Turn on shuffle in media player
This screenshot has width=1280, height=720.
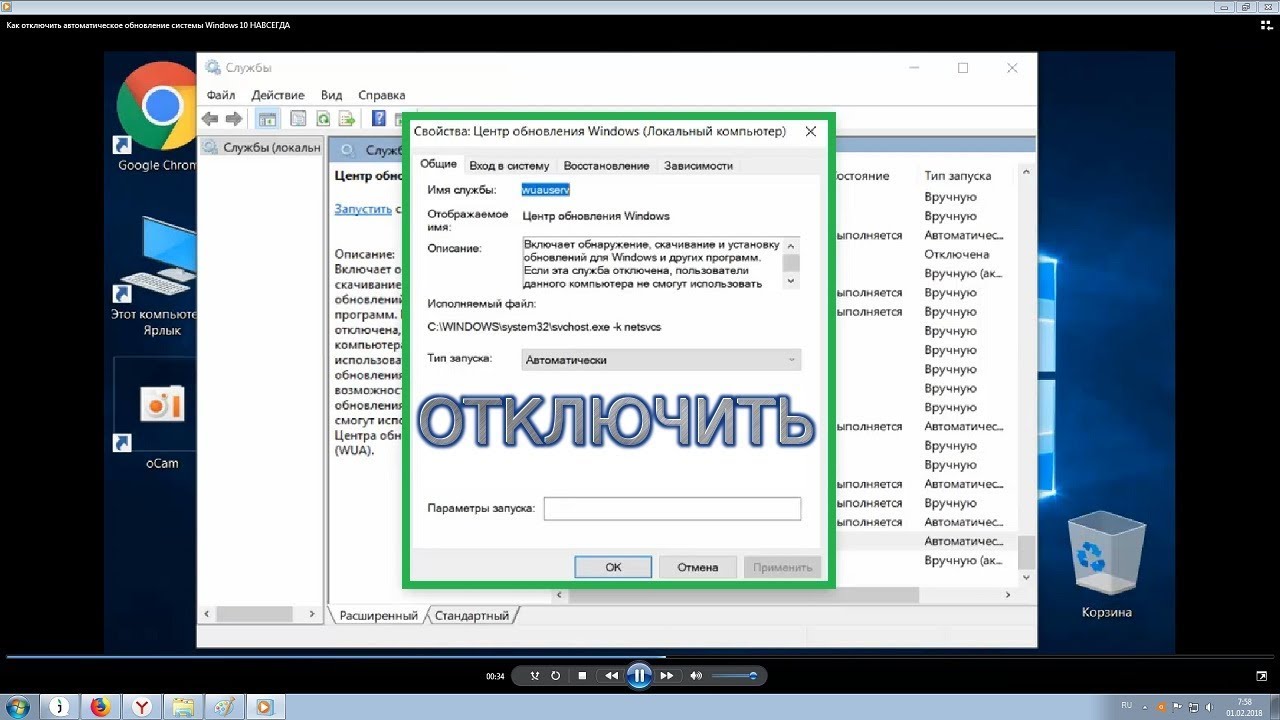point(535,676)
